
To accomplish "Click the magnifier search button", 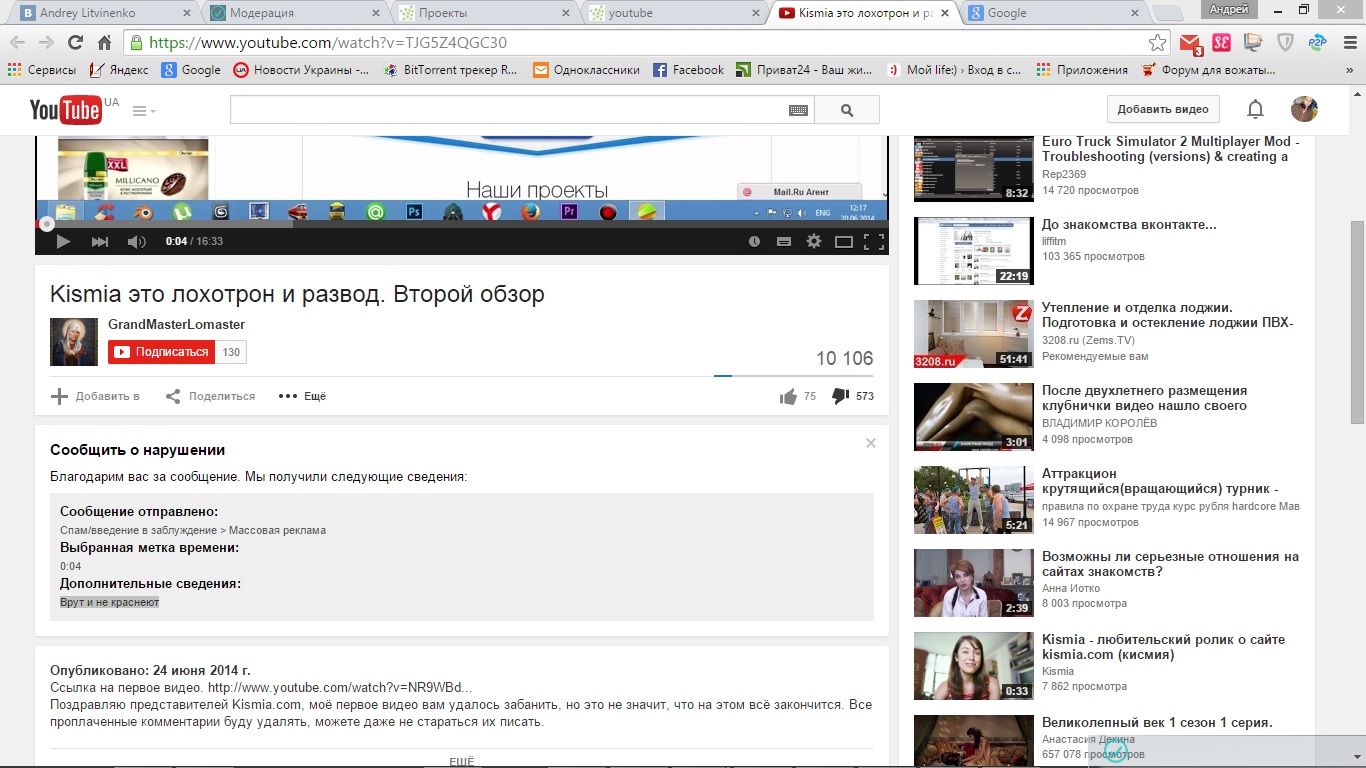I will point(847,110).
